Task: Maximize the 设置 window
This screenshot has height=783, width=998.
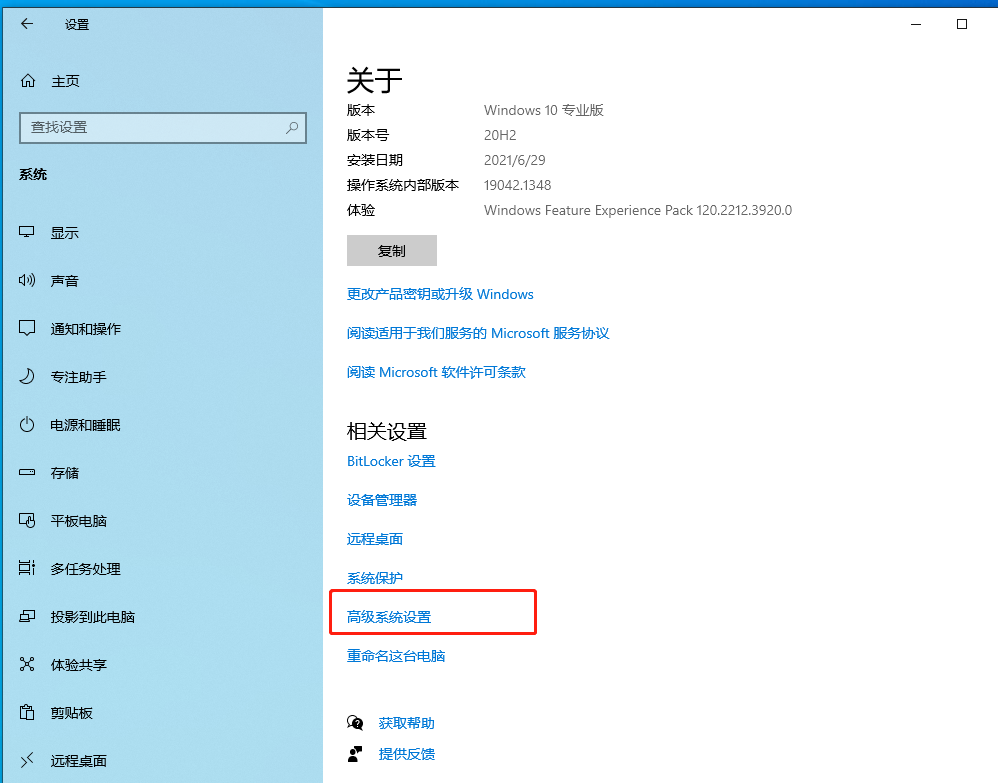Action: point(962,24)
